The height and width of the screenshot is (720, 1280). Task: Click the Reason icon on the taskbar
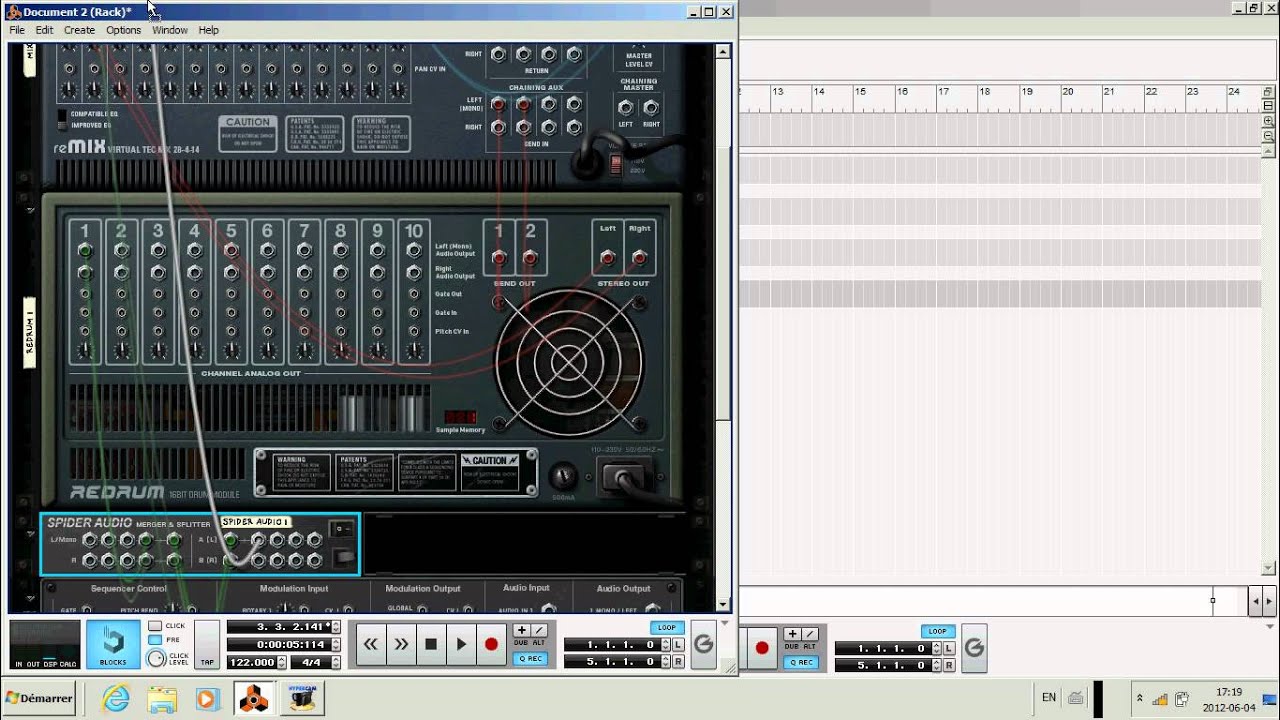pyautogui.click(x=253, y=698)
